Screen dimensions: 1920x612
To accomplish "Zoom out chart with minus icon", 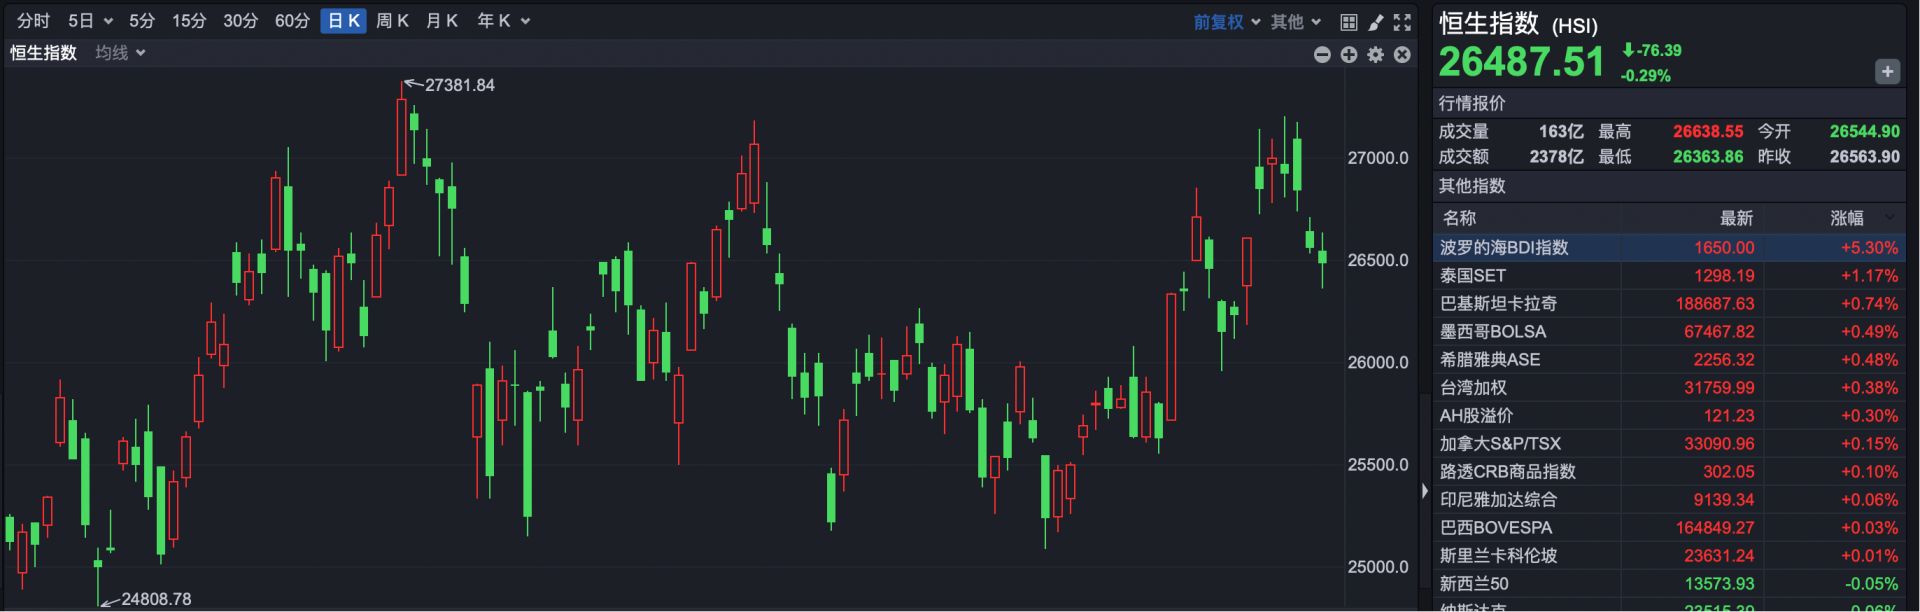I will (x=1322, y=55).
